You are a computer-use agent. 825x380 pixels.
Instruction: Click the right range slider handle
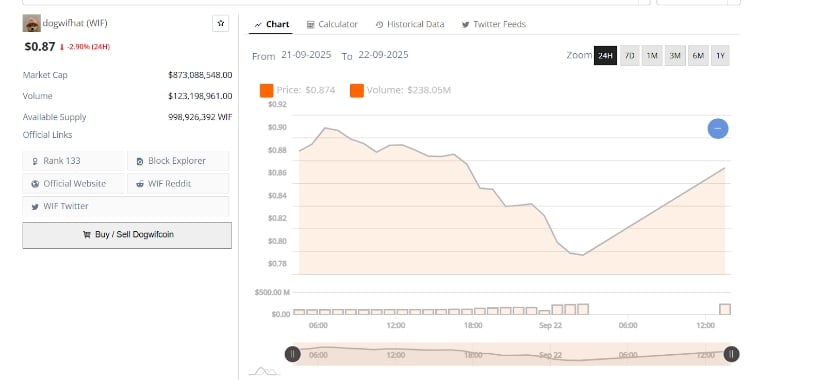[731, 354]
